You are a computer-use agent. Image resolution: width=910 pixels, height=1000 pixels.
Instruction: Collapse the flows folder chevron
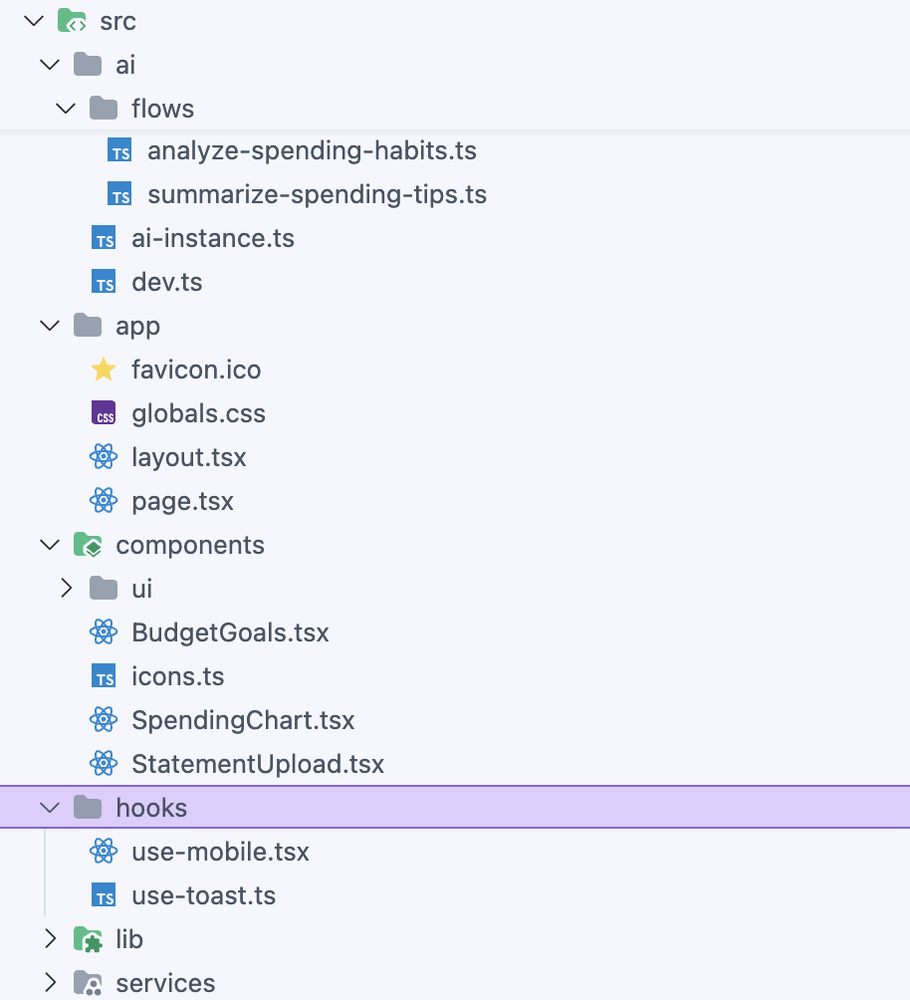pos(66,108)
